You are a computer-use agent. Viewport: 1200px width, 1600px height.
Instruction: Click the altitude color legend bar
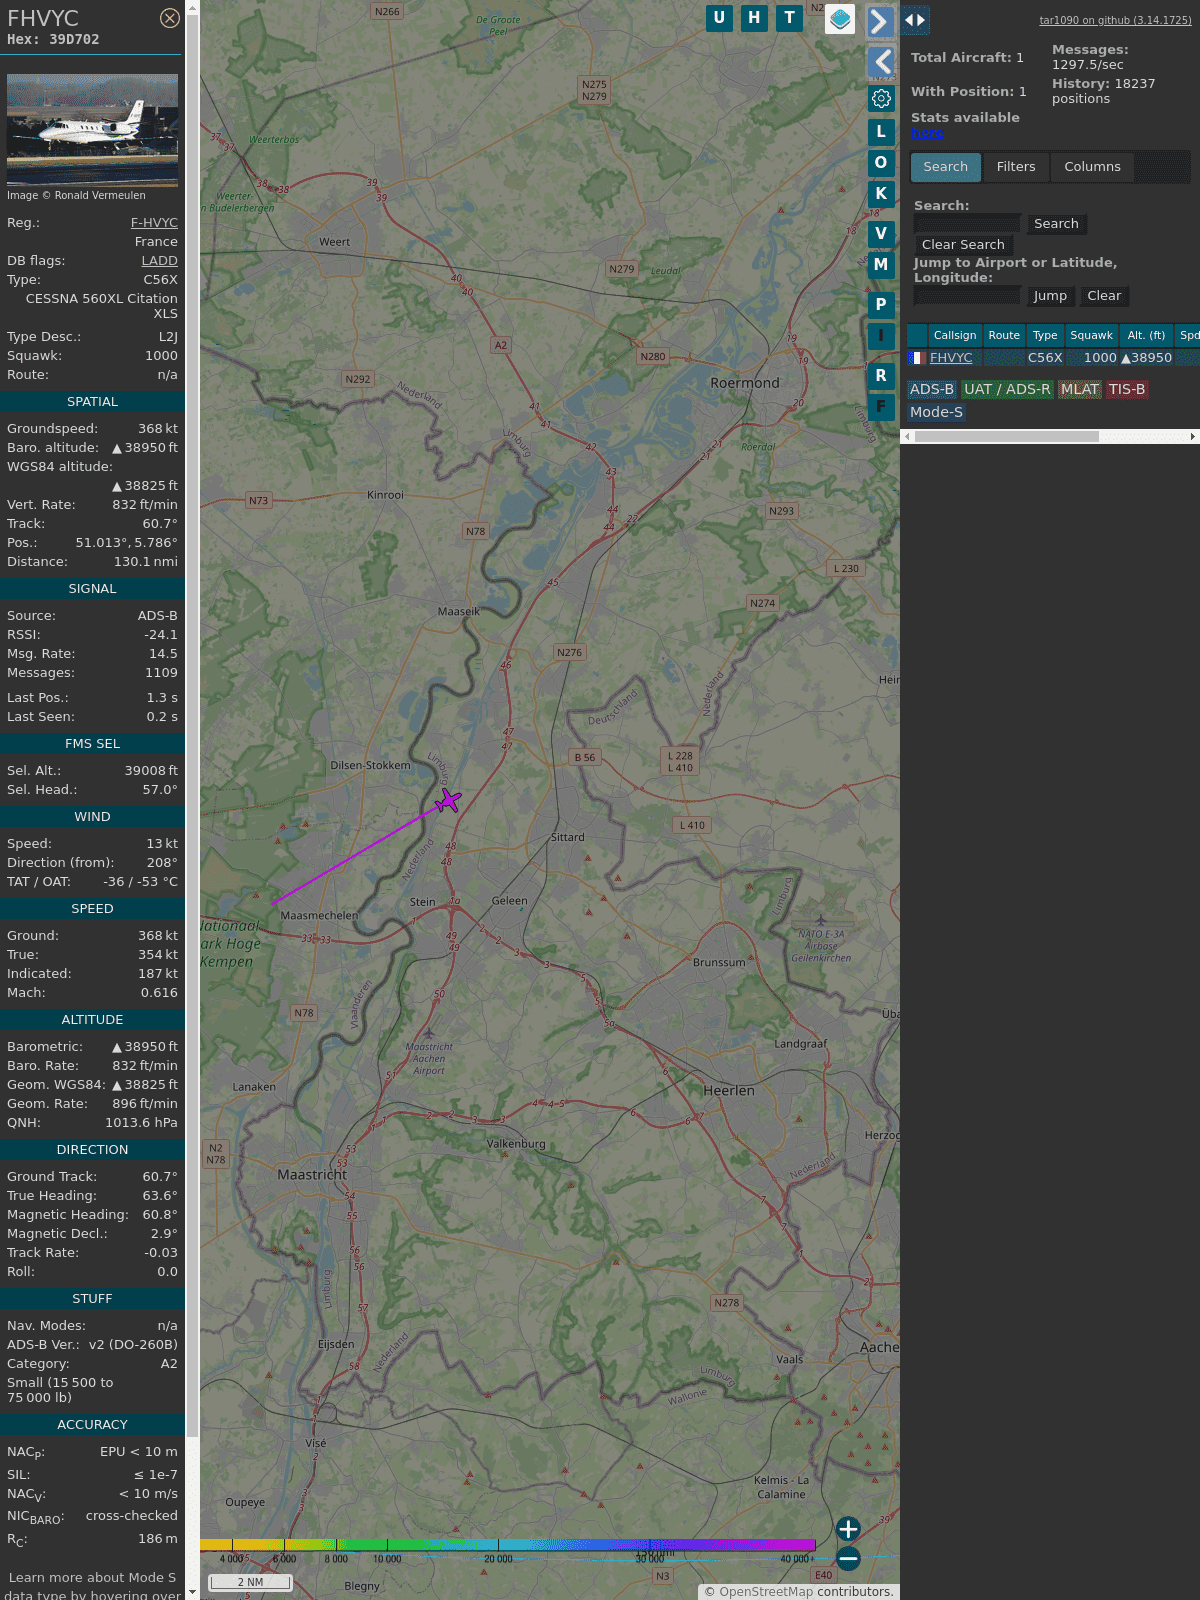(508, 1545)
